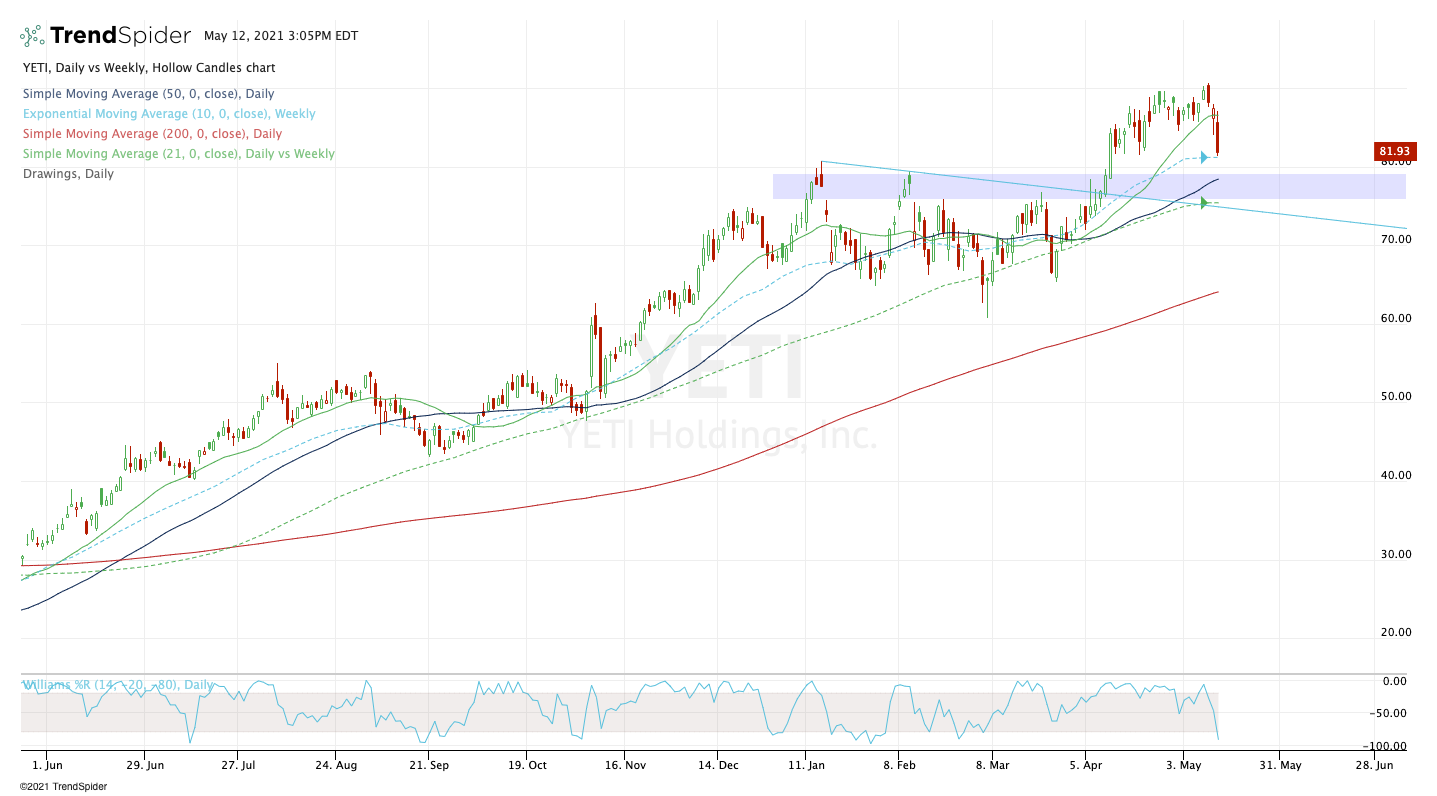This screenshot has width=1437, height=796.
Task: Select the Simple Moving Average (200, 0, close) legend
Action: coord(151,134)
